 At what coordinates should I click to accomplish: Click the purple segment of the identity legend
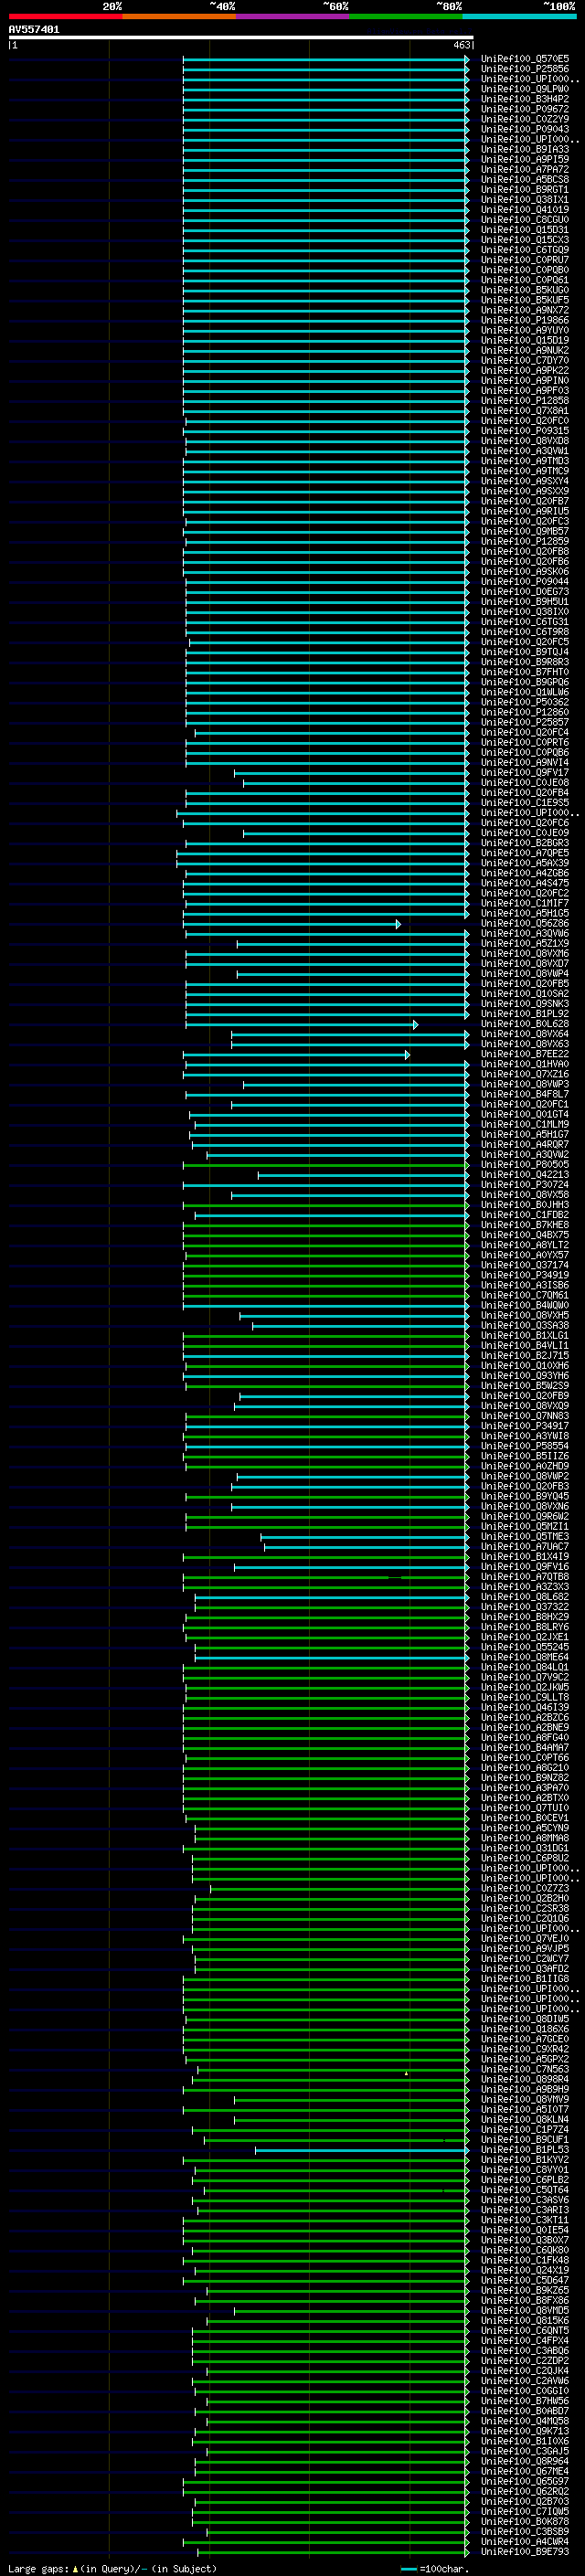click(x=292, y=16)
